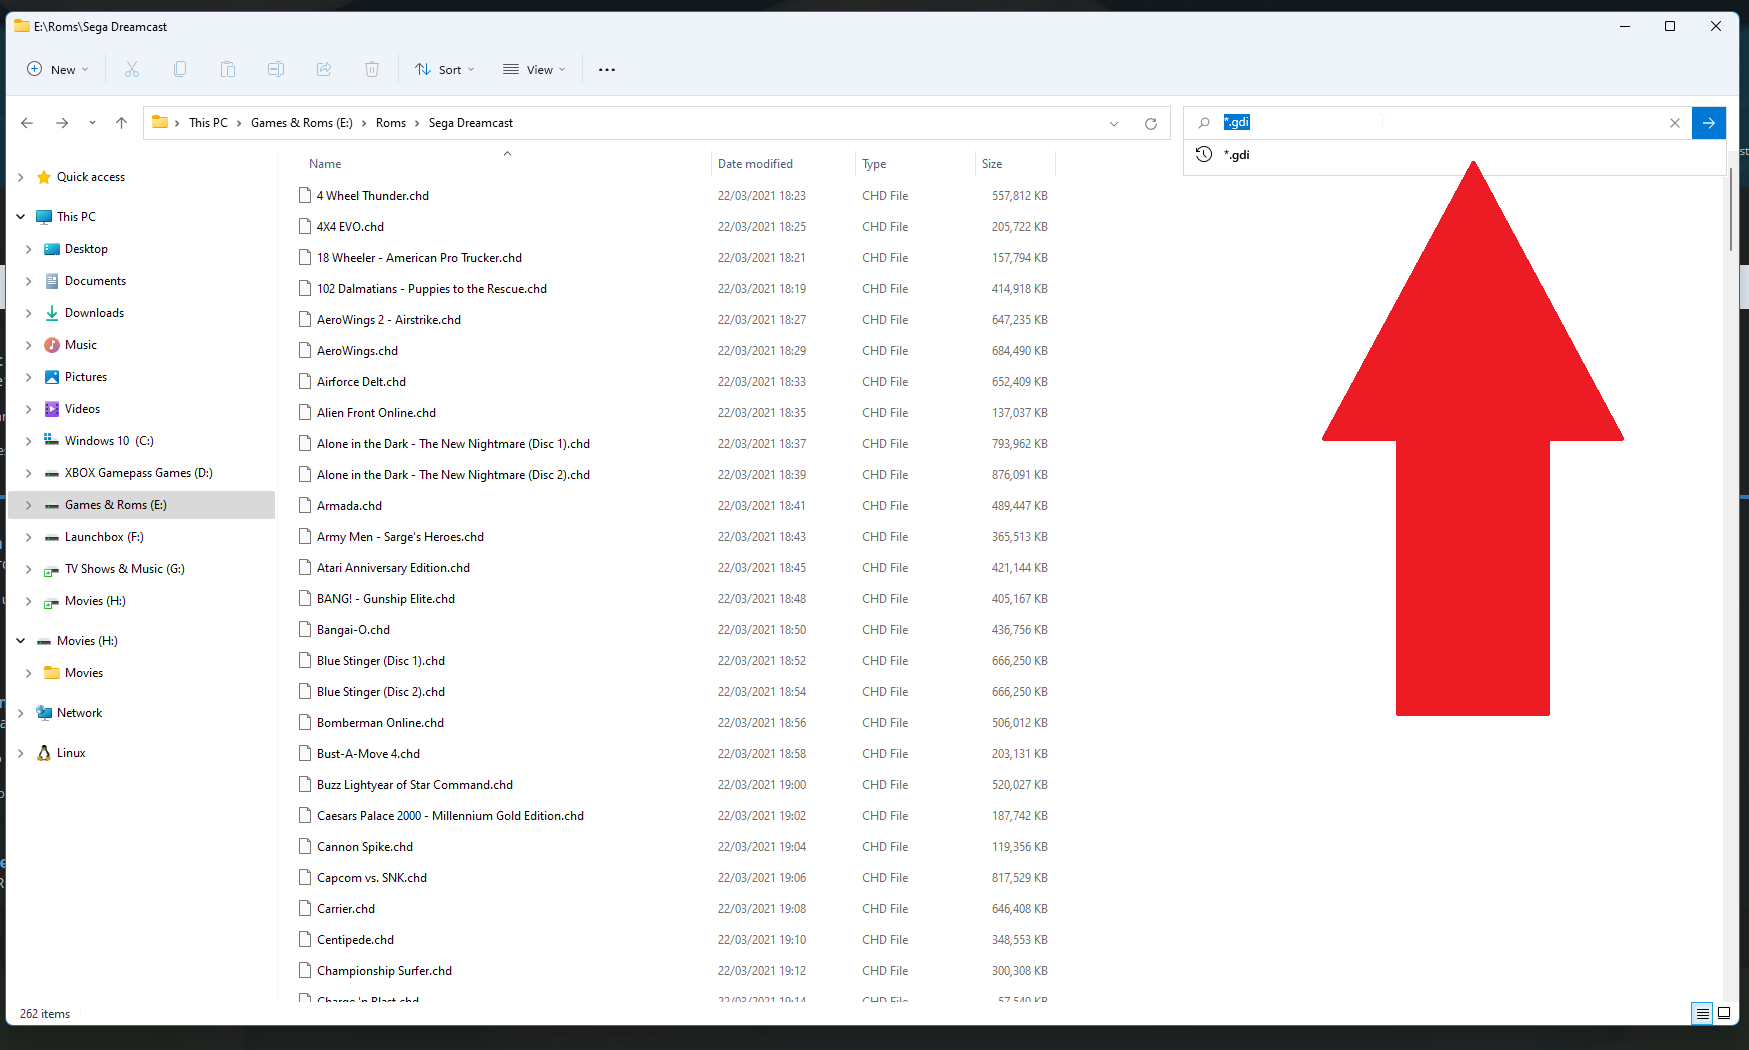The height and width of the screenshot is (1050, 1749).
Task: Select Championship Surfer.chd file
Action: point(384,971)
